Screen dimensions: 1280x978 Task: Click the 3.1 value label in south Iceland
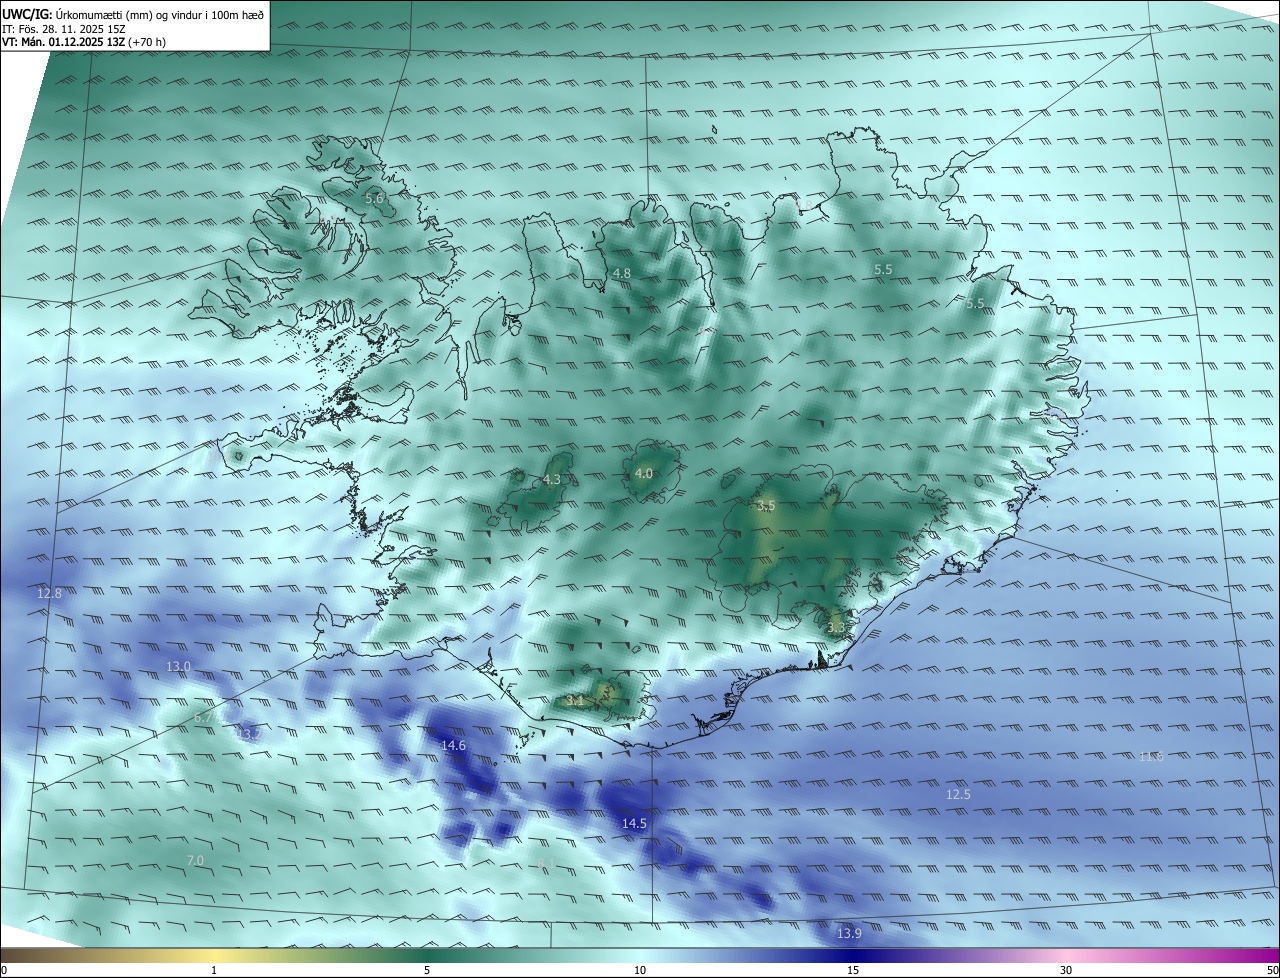(x=574, y=701)
